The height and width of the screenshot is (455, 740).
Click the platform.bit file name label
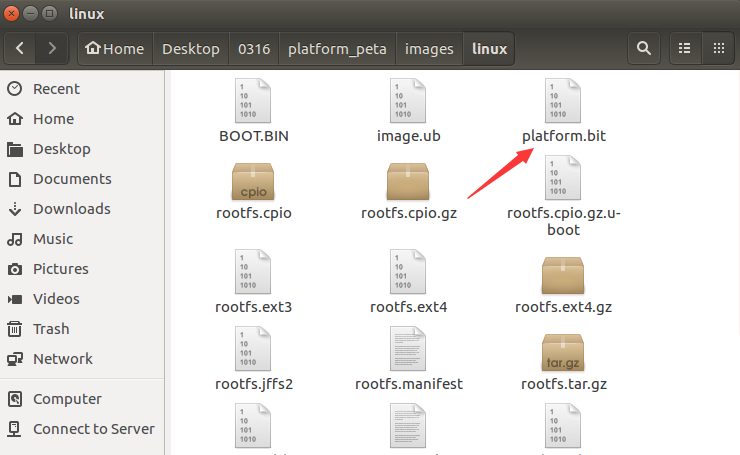tap(563, 136)
